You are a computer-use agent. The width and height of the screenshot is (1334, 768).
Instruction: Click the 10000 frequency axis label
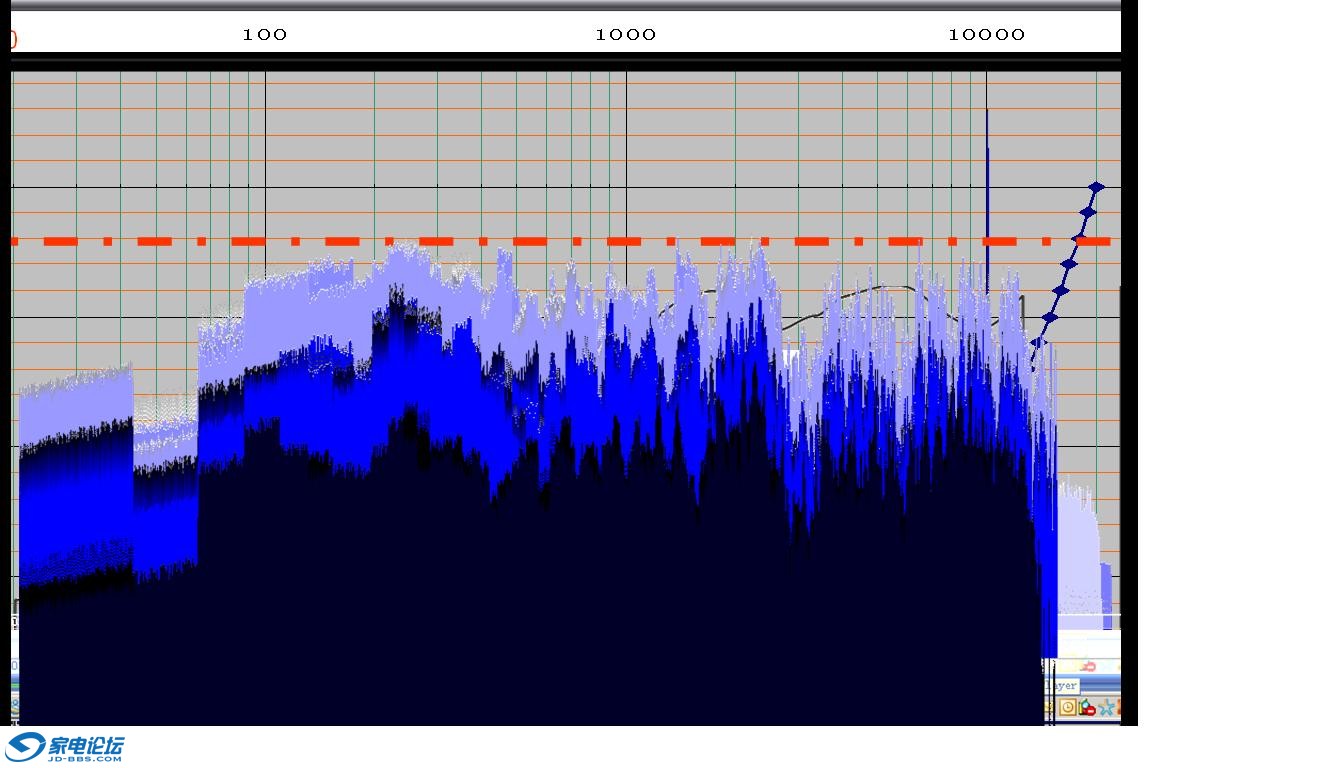point(986,35)
